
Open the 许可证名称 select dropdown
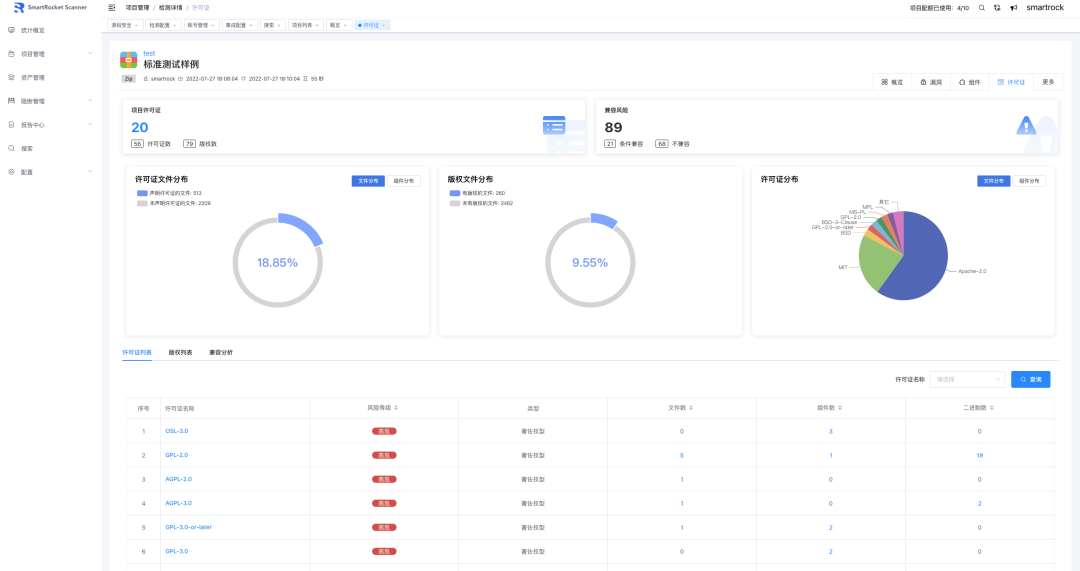coord(967,379)
